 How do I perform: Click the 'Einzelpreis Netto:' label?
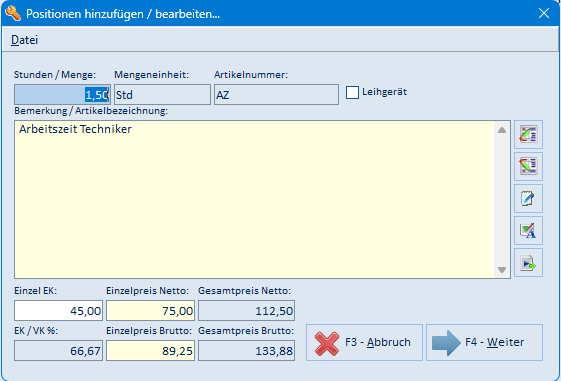[x=147, y=291]
